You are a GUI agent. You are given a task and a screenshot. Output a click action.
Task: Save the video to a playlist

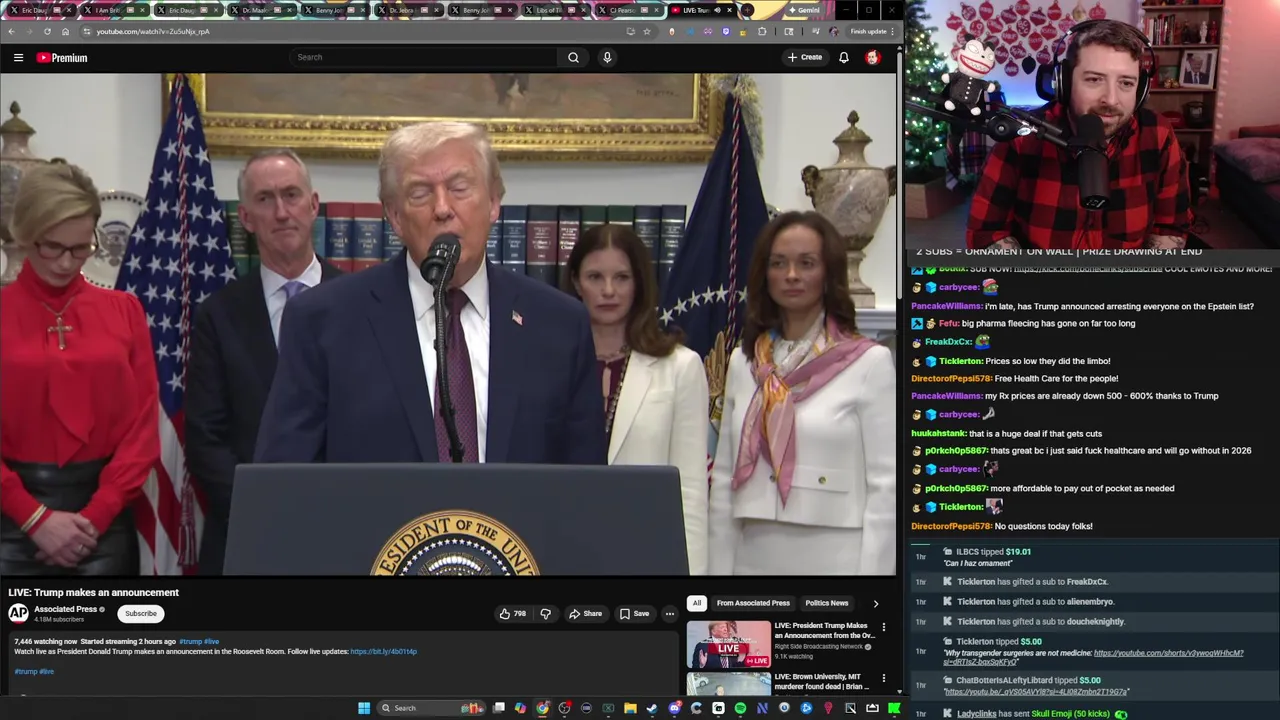634,613
